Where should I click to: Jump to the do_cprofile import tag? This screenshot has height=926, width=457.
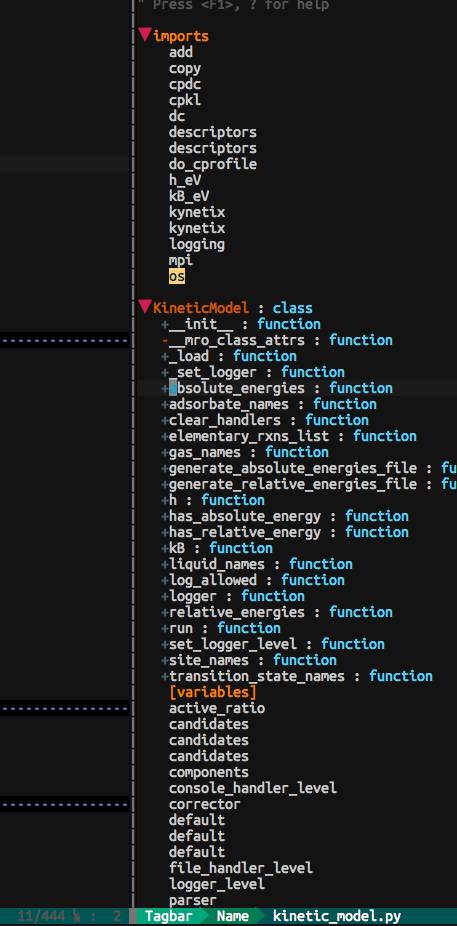point(213,164)
